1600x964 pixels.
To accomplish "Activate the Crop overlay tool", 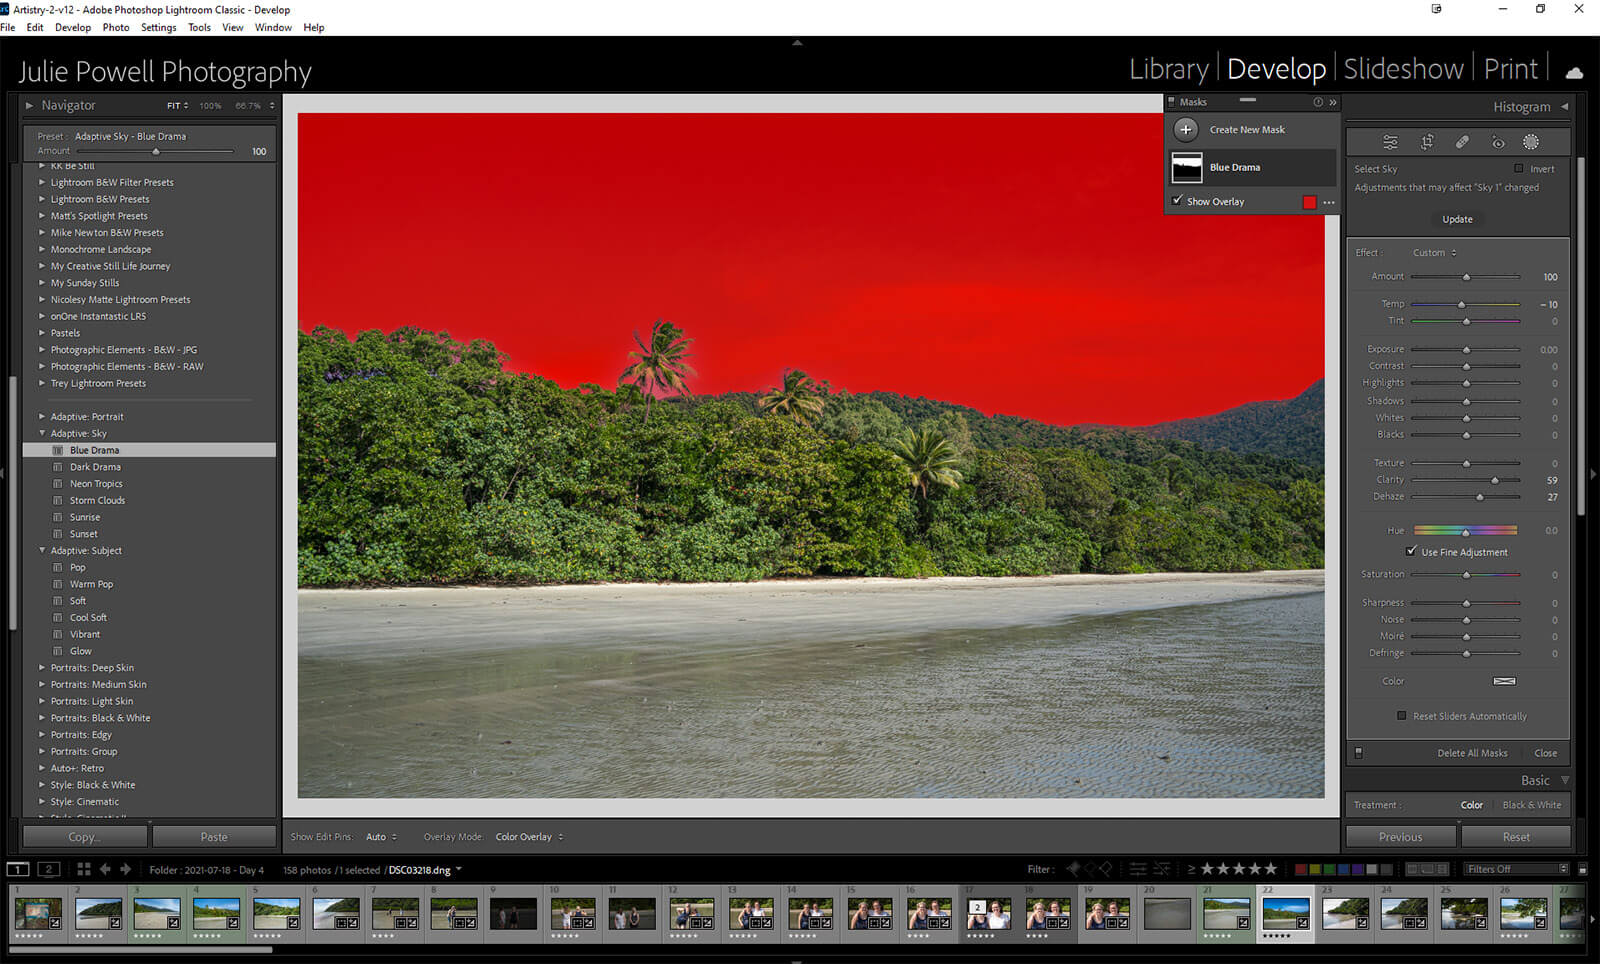I will (1427, 142).
